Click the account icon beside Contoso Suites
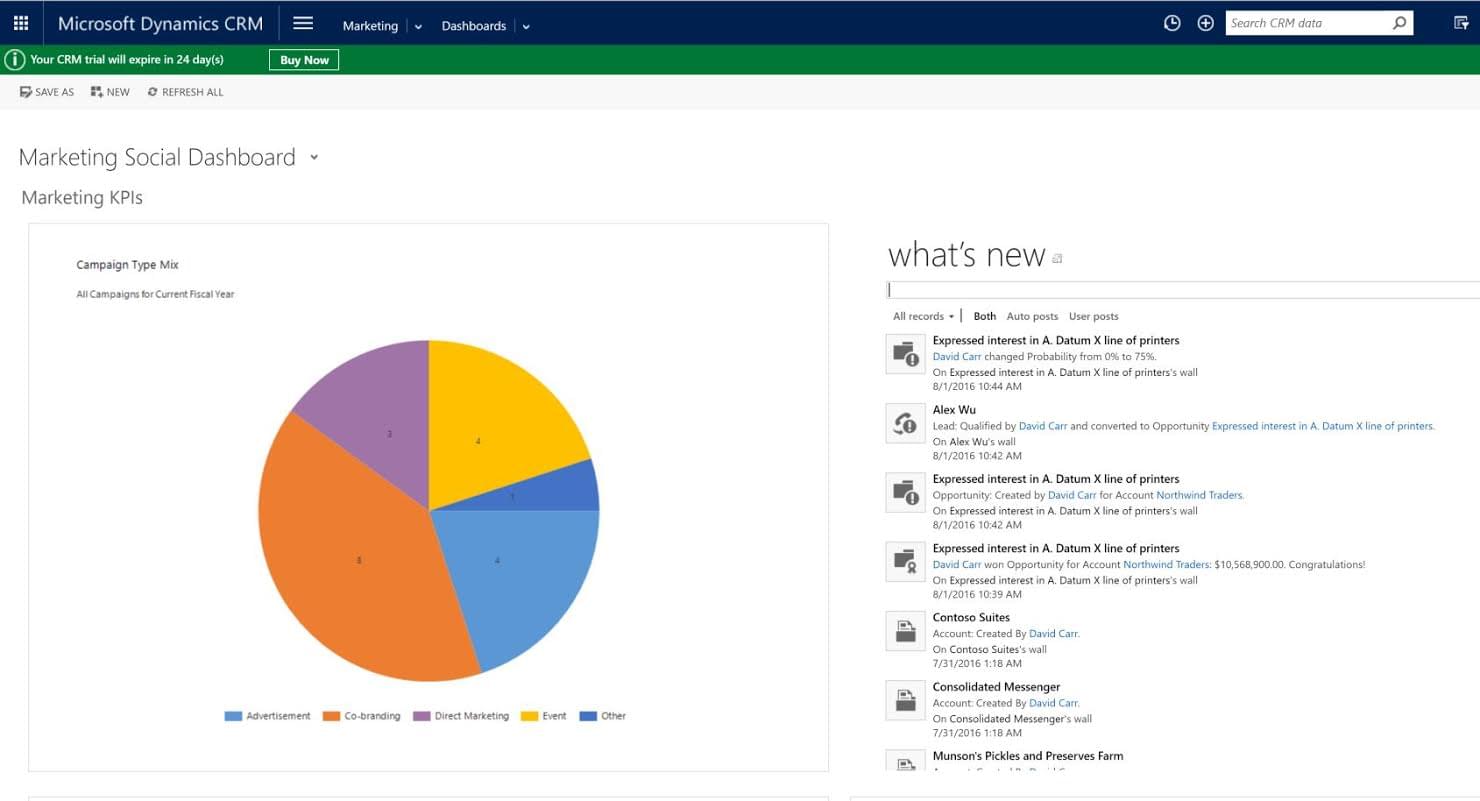Screen dimensions: 1480x801 click(x=905, y=631)
